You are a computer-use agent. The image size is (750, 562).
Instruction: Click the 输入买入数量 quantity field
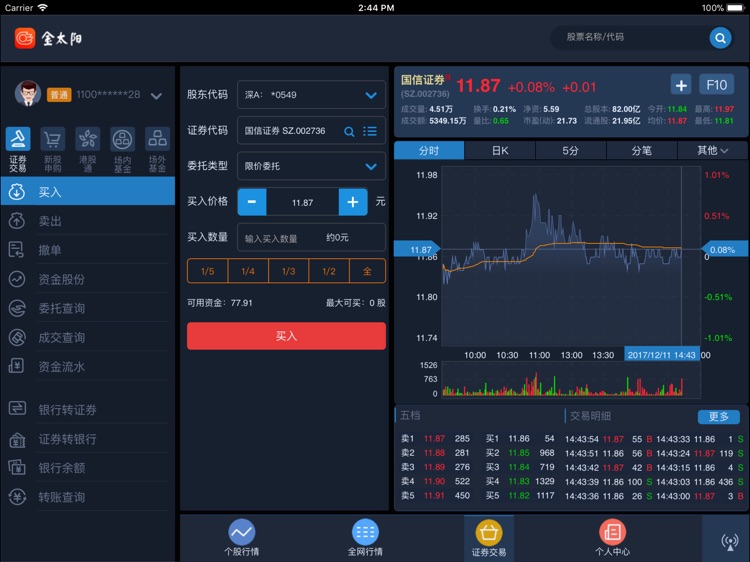point(311,237)
